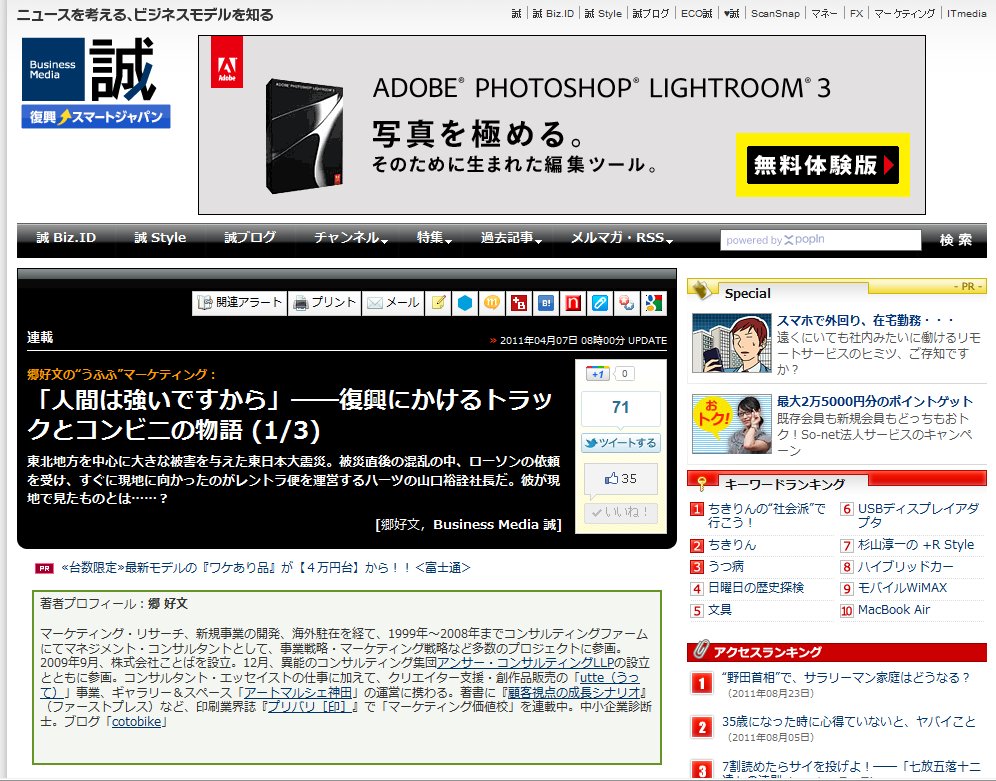996x781 pixels.
Task: Click the red +B bookmark icon
Action: tap(518, 303)
